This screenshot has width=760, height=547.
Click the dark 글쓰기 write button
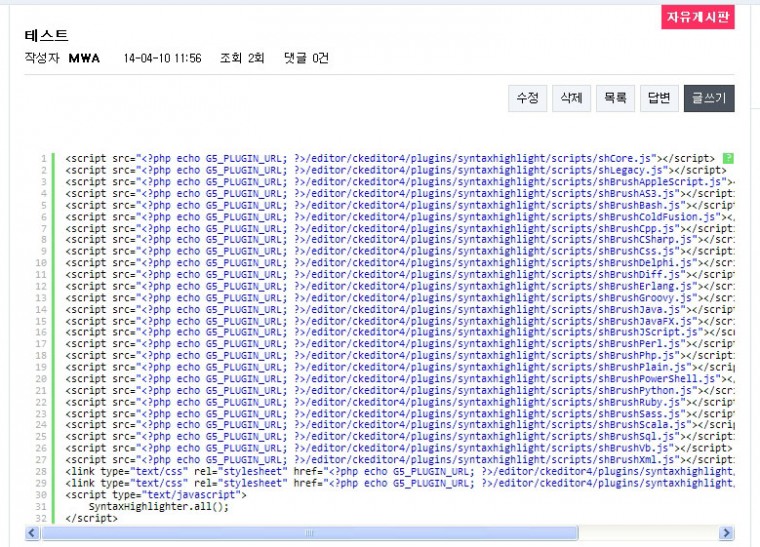709,98
